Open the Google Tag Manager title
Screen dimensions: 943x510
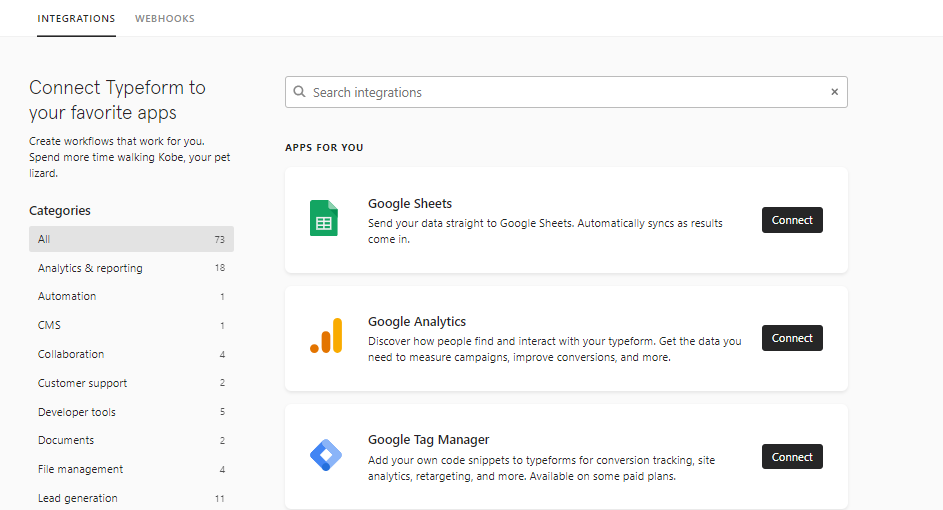click(x=428, y=440)
